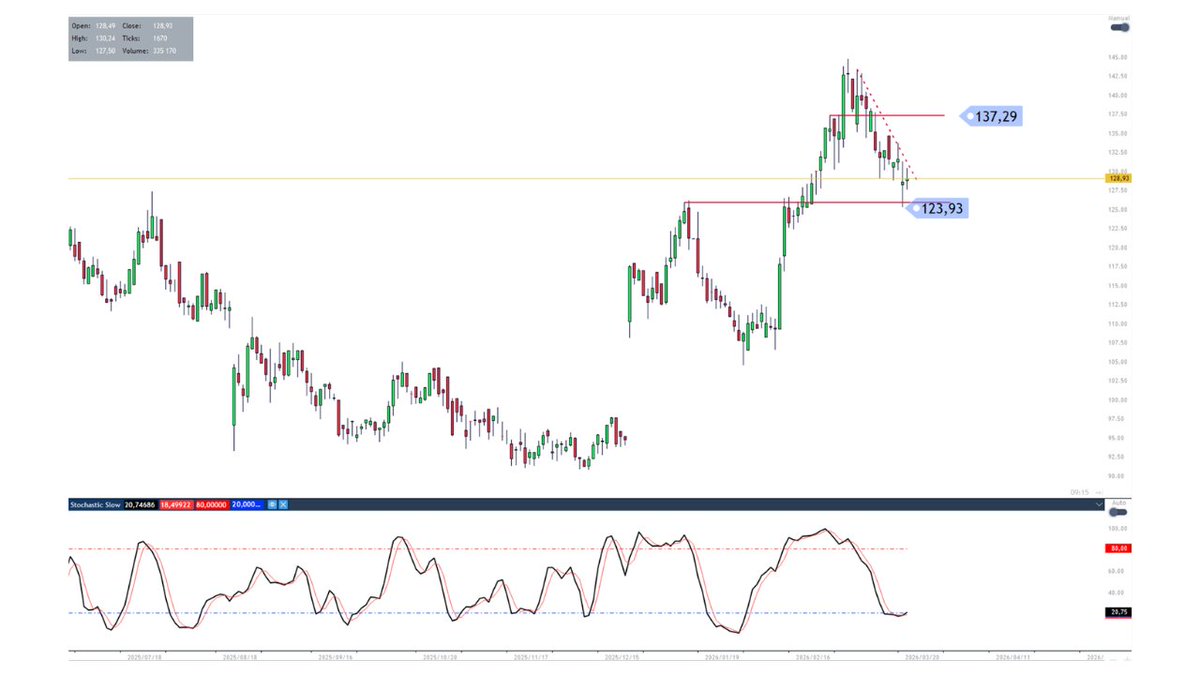Click the 09:15 countdown timer
Image resolution: width=1200 pixels, height=675 pixels.
point(1080,492)
